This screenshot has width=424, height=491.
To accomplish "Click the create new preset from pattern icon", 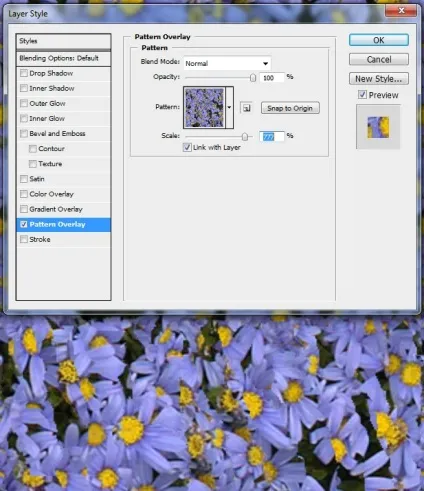I will 246,108.
